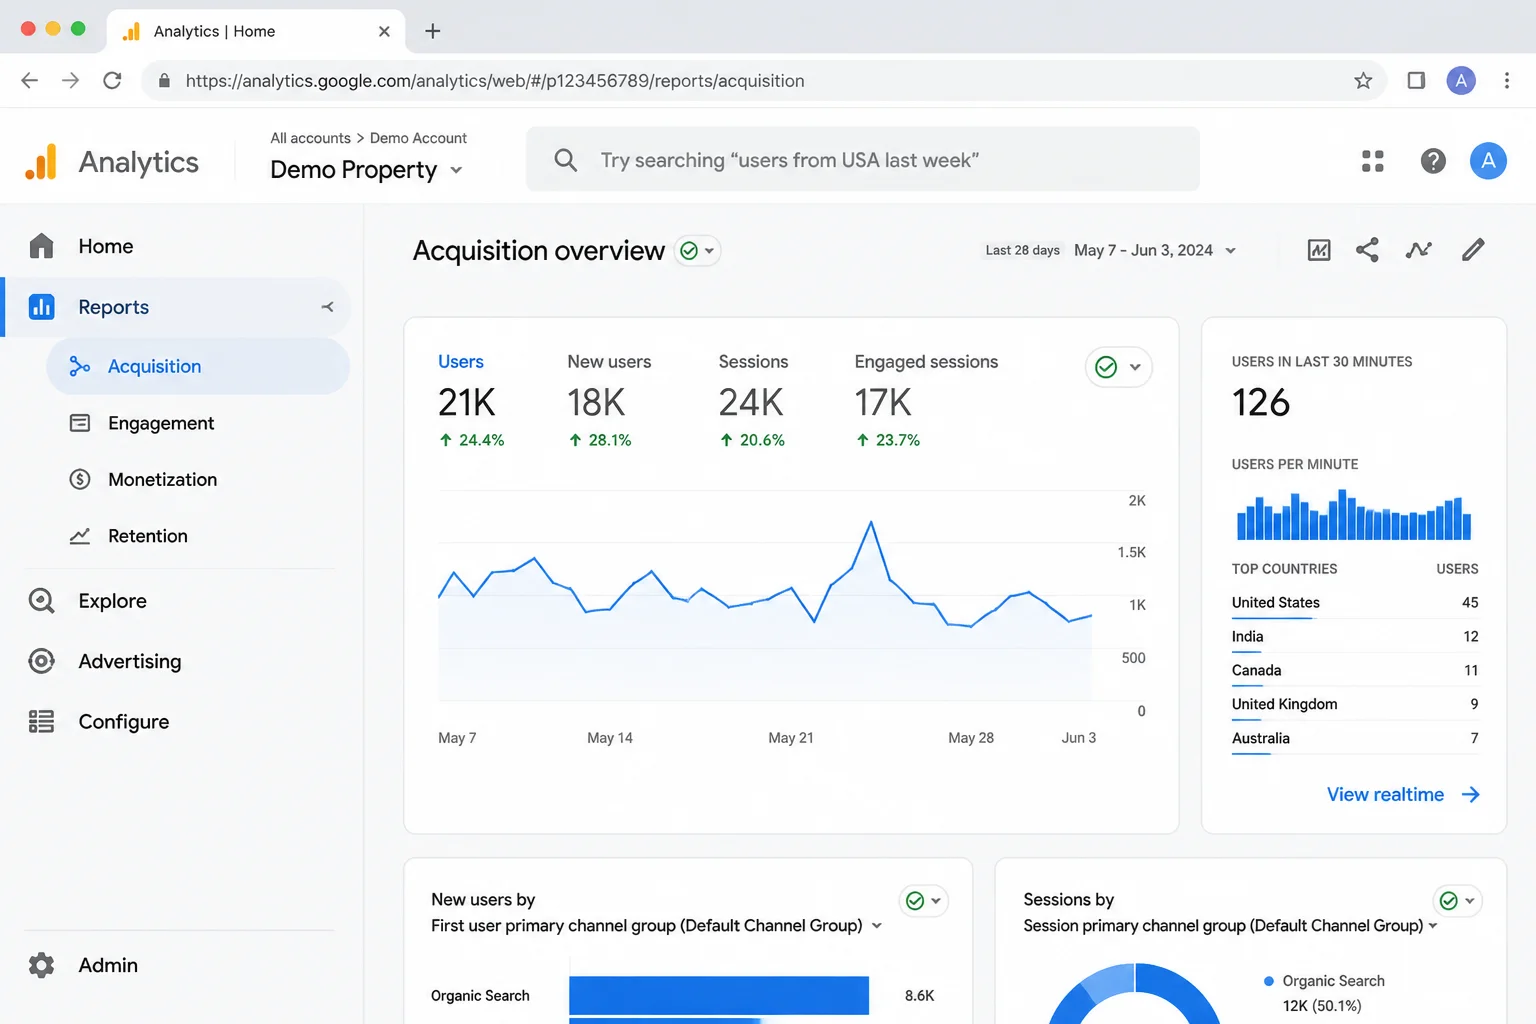
Task: Select the United States country row
Action: click(x=1355, y=603)
